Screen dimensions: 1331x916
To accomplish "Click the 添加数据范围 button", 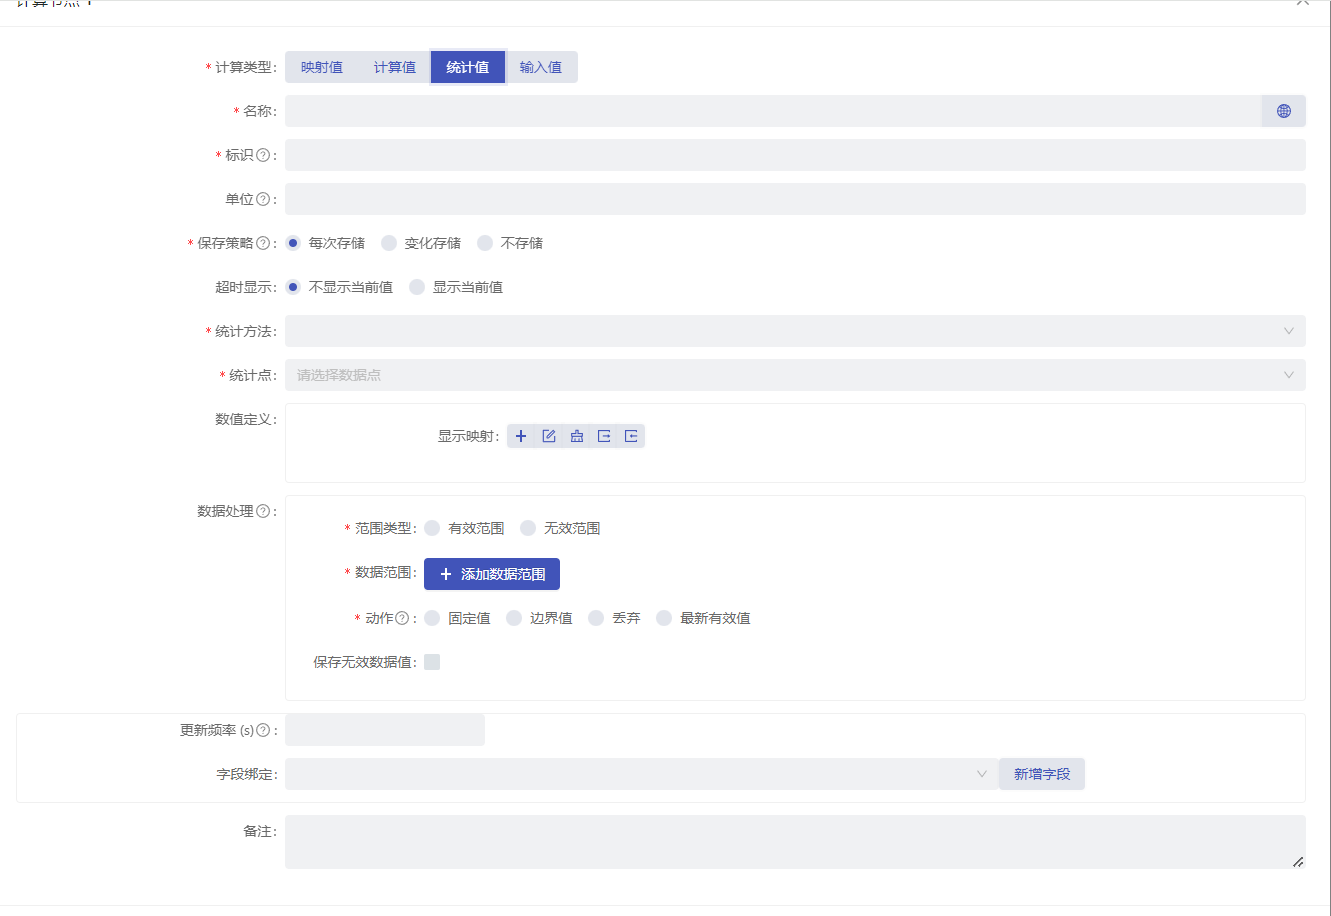I will (x=492, y=574).
